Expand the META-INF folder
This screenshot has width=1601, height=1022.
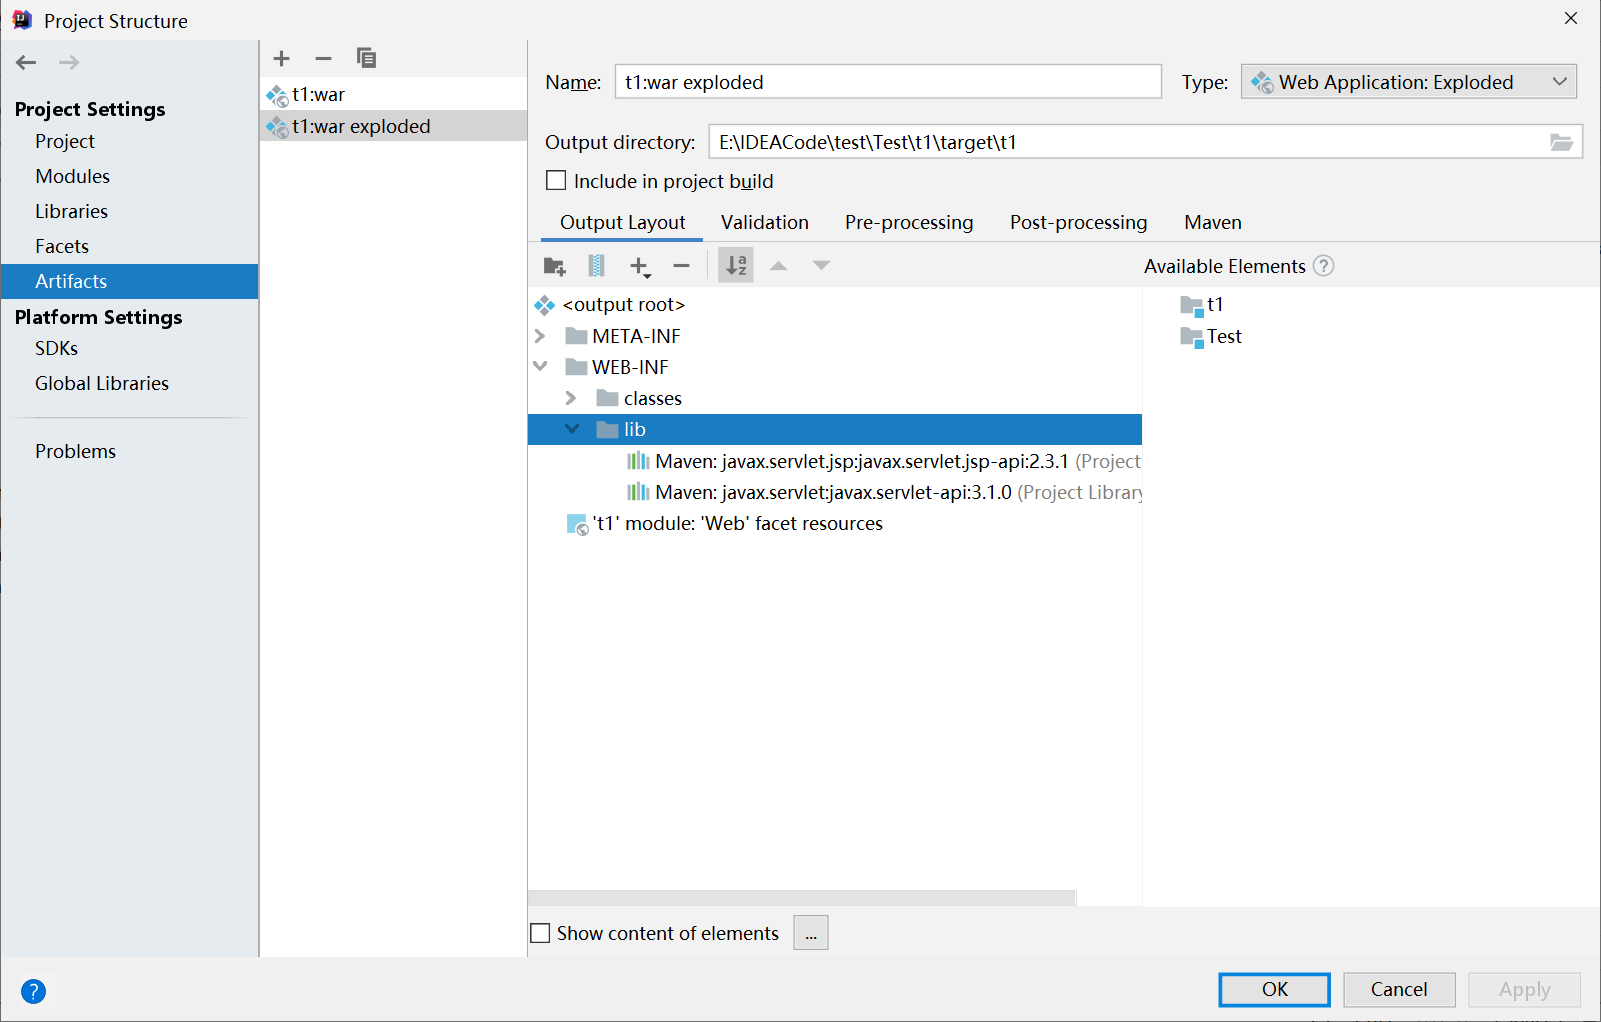click(540, 336)
